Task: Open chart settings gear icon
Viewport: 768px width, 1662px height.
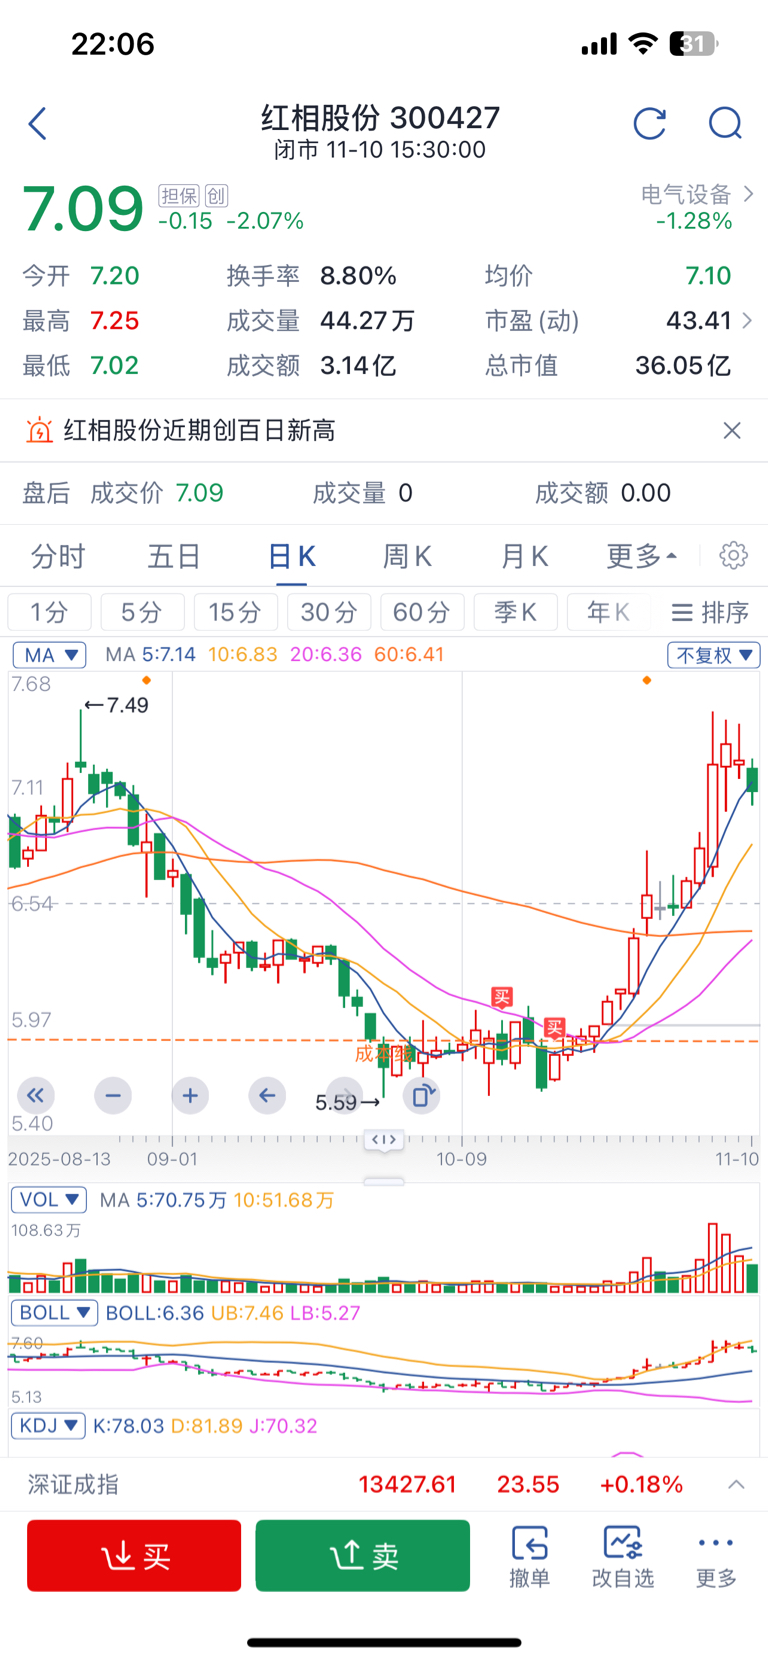Action: click(733, 556)
